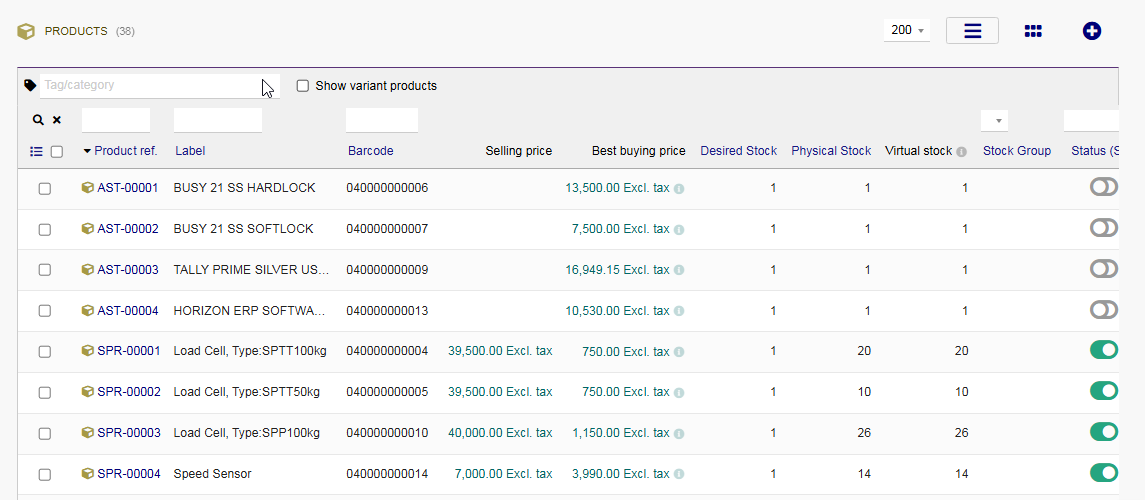Toggle status switch for SPR-00001
The image size is (1145, 500).
1103,351
